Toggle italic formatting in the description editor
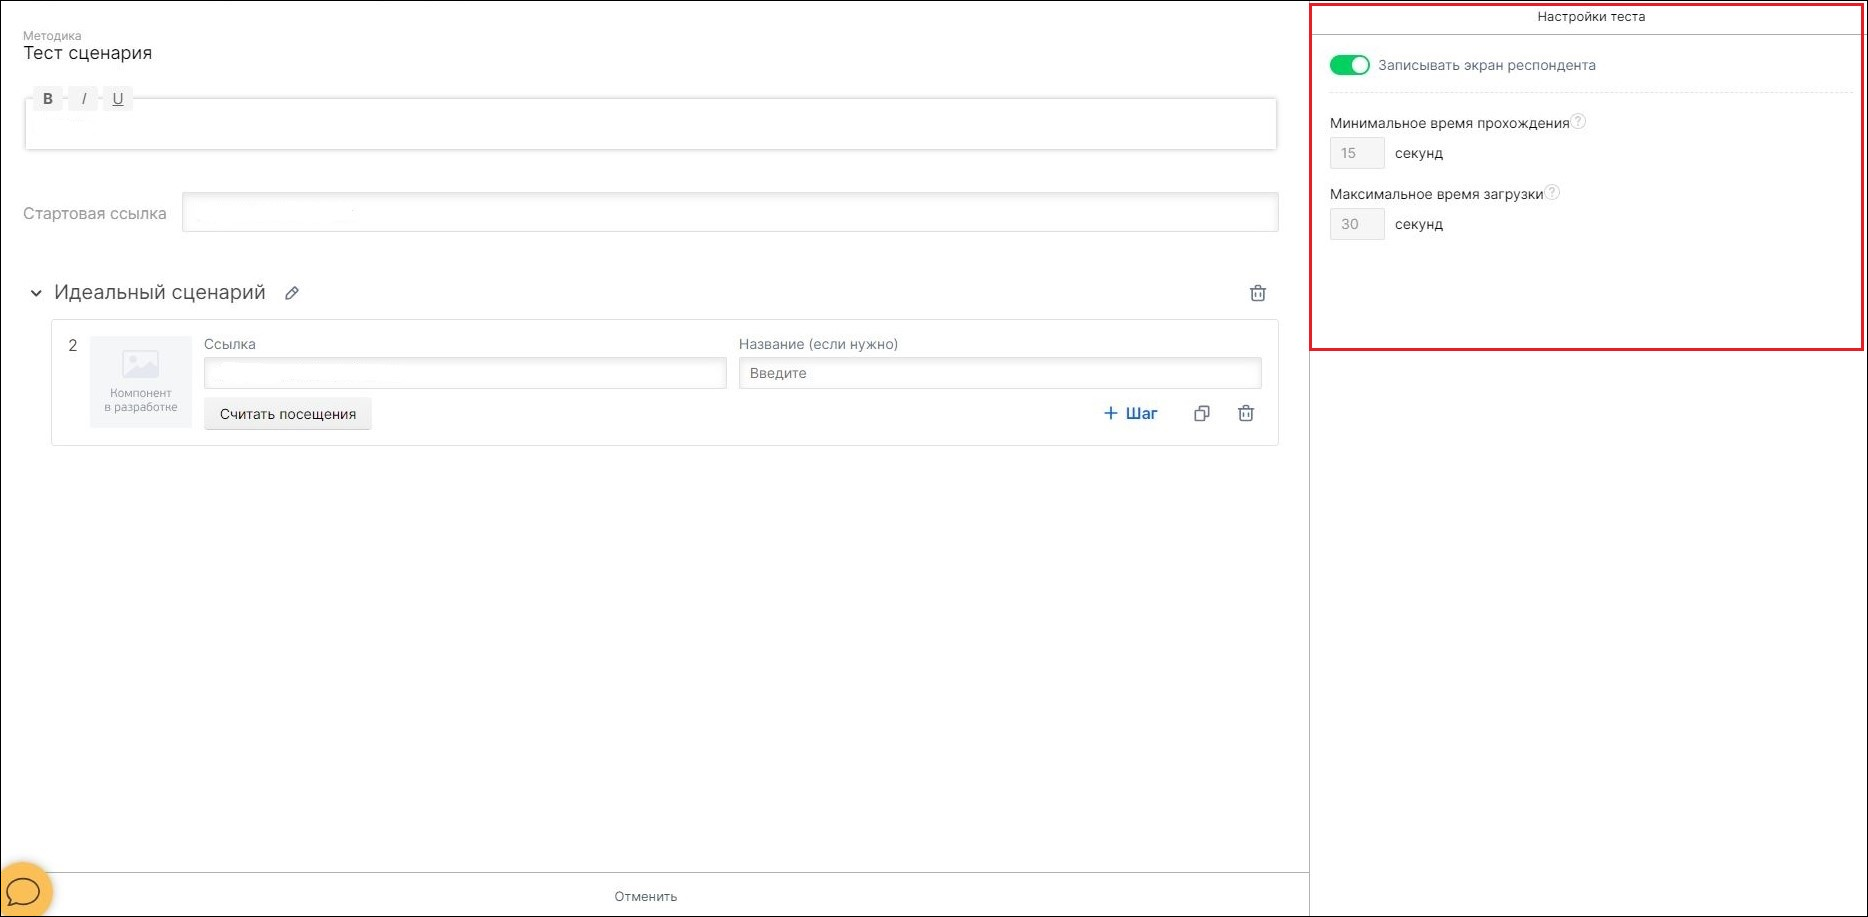 coord(84,99)
